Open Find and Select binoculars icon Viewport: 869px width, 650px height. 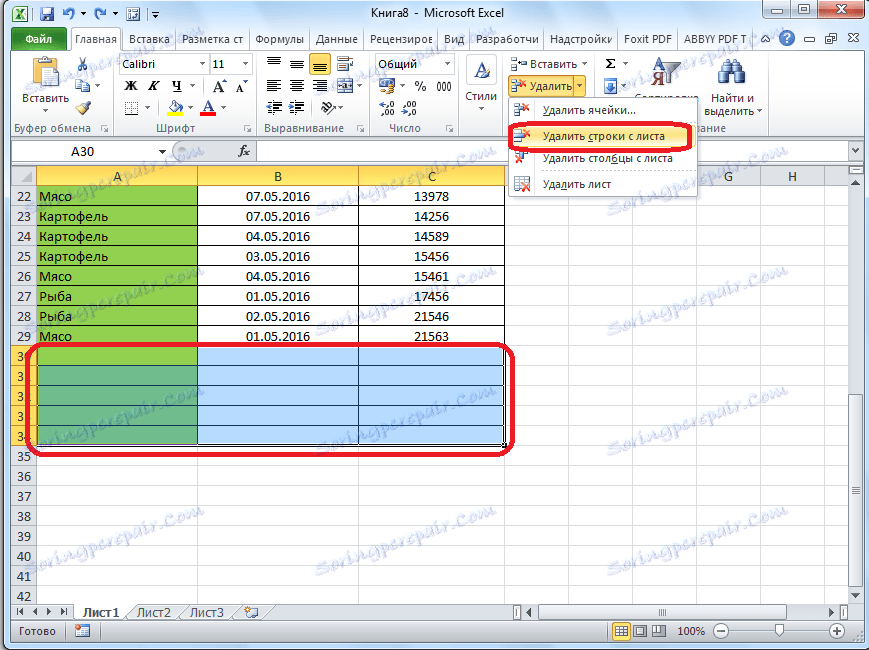(x=733, y=74)
